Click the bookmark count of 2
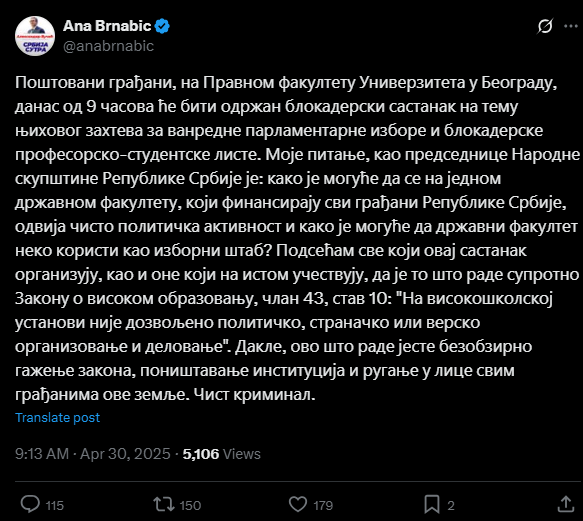This screenshot has width=583, height=521. 451,505
